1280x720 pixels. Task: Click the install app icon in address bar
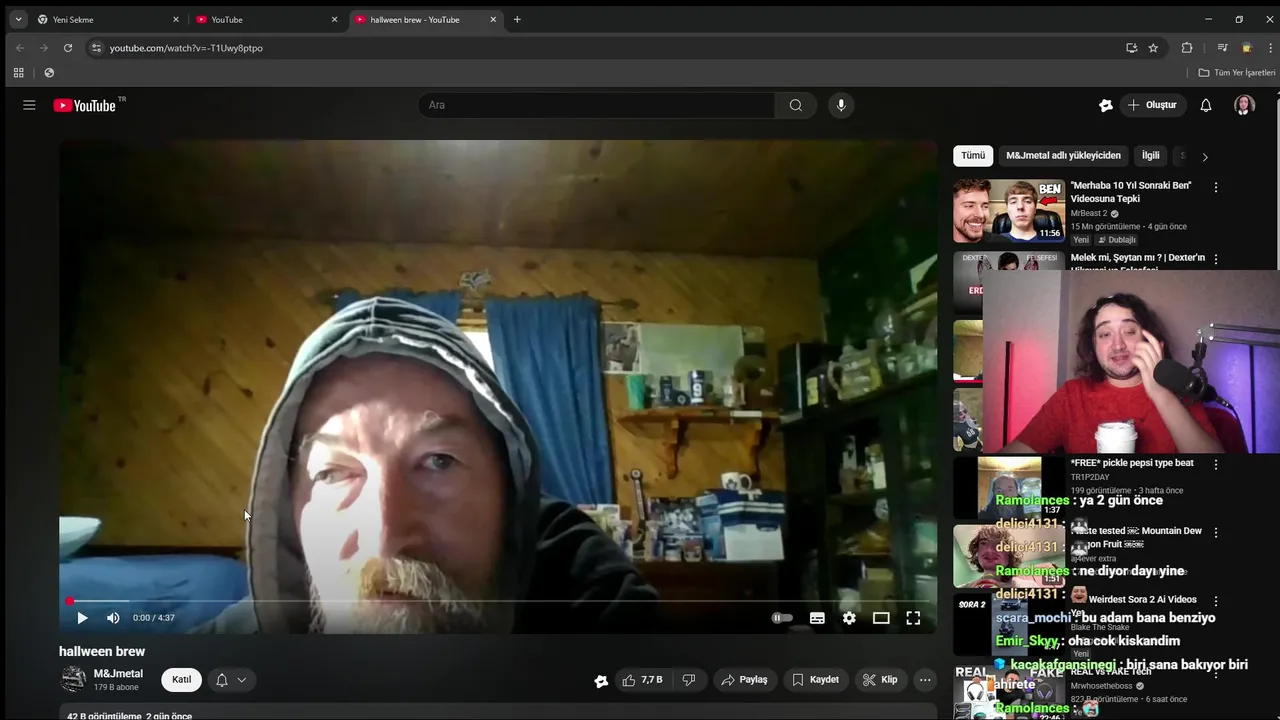point(1131,48)
